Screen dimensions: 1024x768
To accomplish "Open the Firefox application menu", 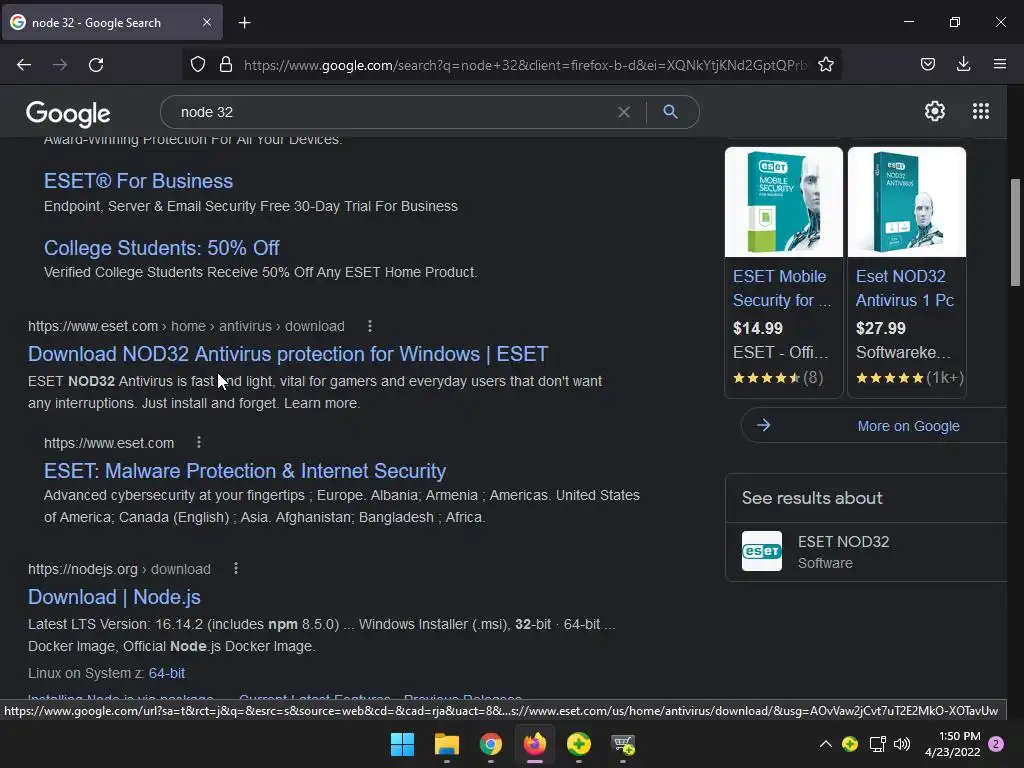I will tap(999, 64).
